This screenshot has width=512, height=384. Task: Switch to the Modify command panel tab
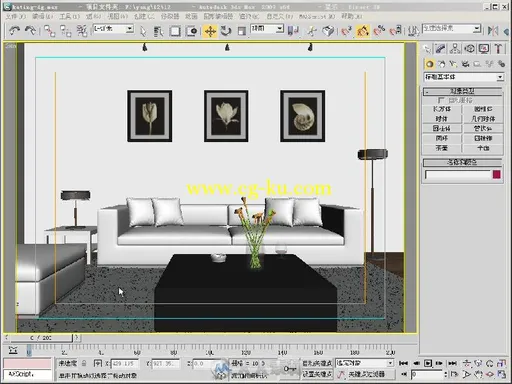click(x=441, y=49)
